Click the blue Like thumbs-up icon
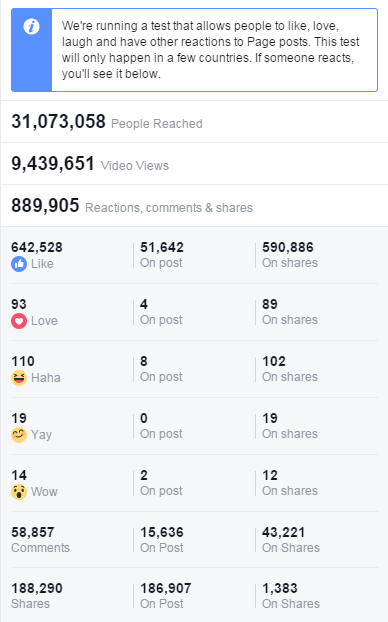The image size is (388, 622). [19, 264]
